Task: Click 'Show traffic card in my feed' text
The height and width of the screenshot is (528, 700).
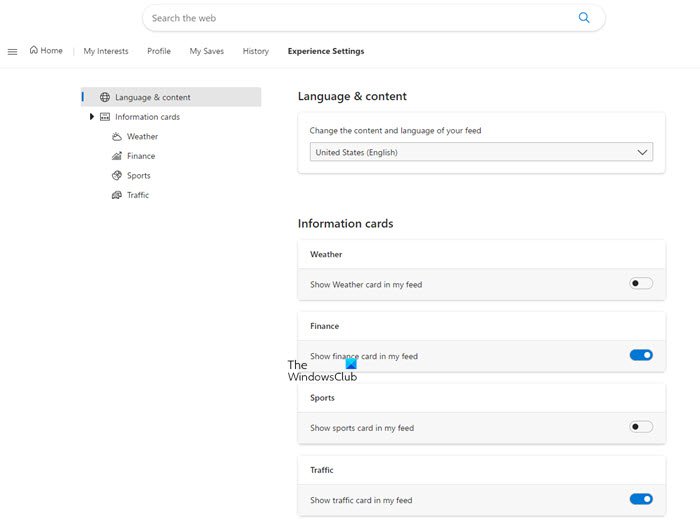Action: click(361, 500)
